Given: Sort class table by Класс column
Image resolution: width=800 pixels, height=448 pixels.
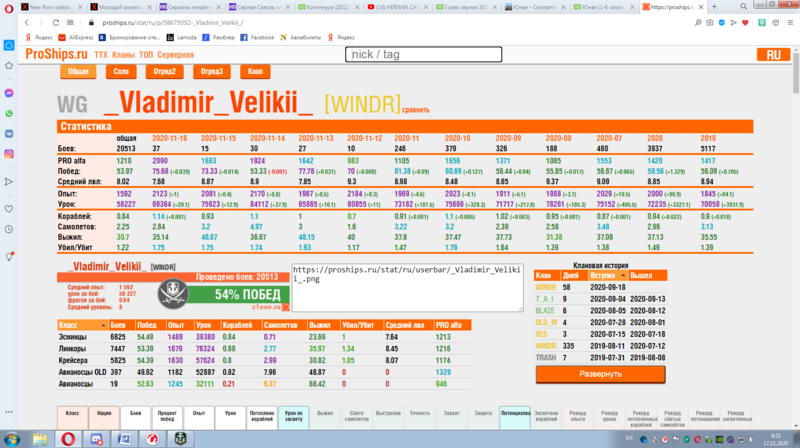Looking at the screenshot, I should pyautogui.click(x=82, y=325).
